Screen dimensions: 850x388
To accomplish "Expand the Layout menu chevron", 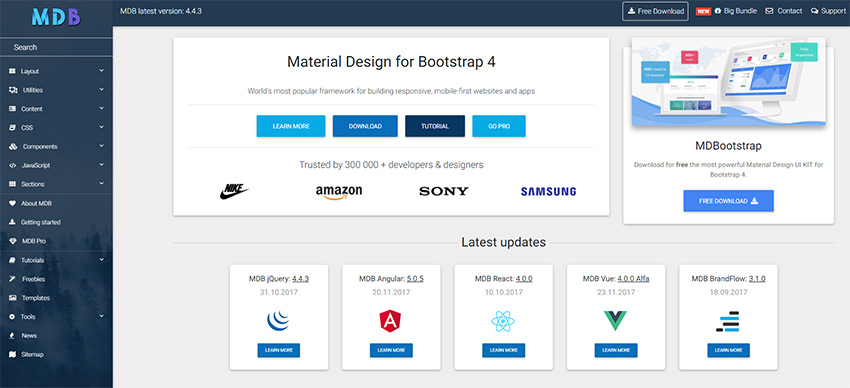I will point(101,70).
